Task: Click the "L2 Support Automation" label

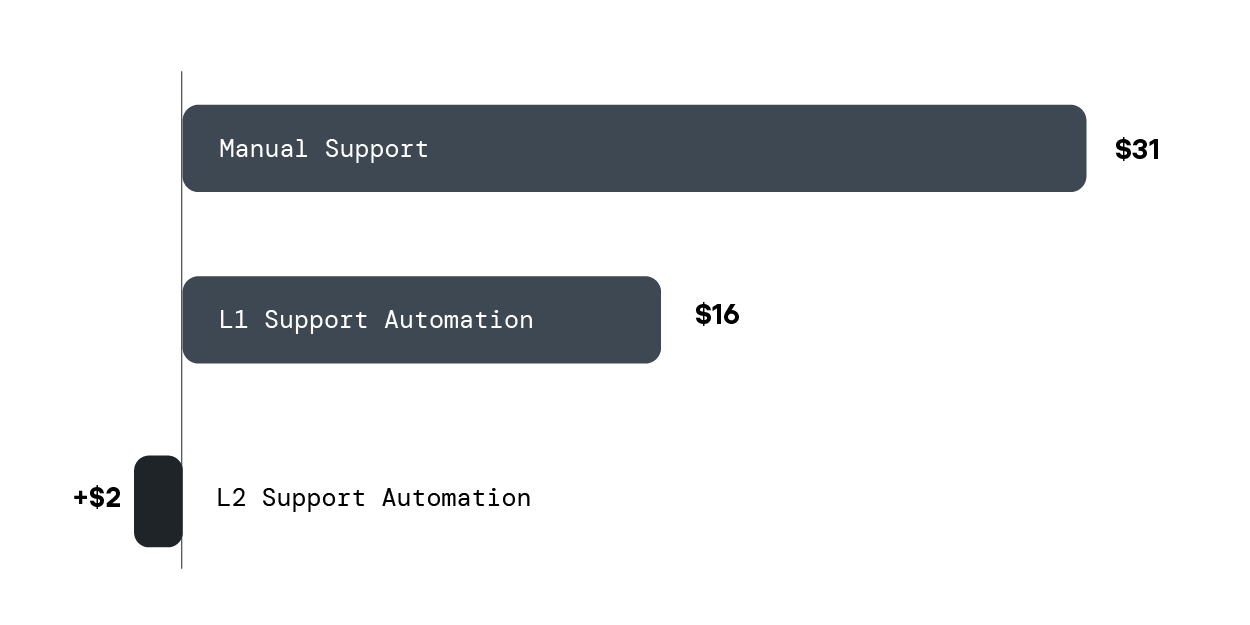Action: point(374,498)
